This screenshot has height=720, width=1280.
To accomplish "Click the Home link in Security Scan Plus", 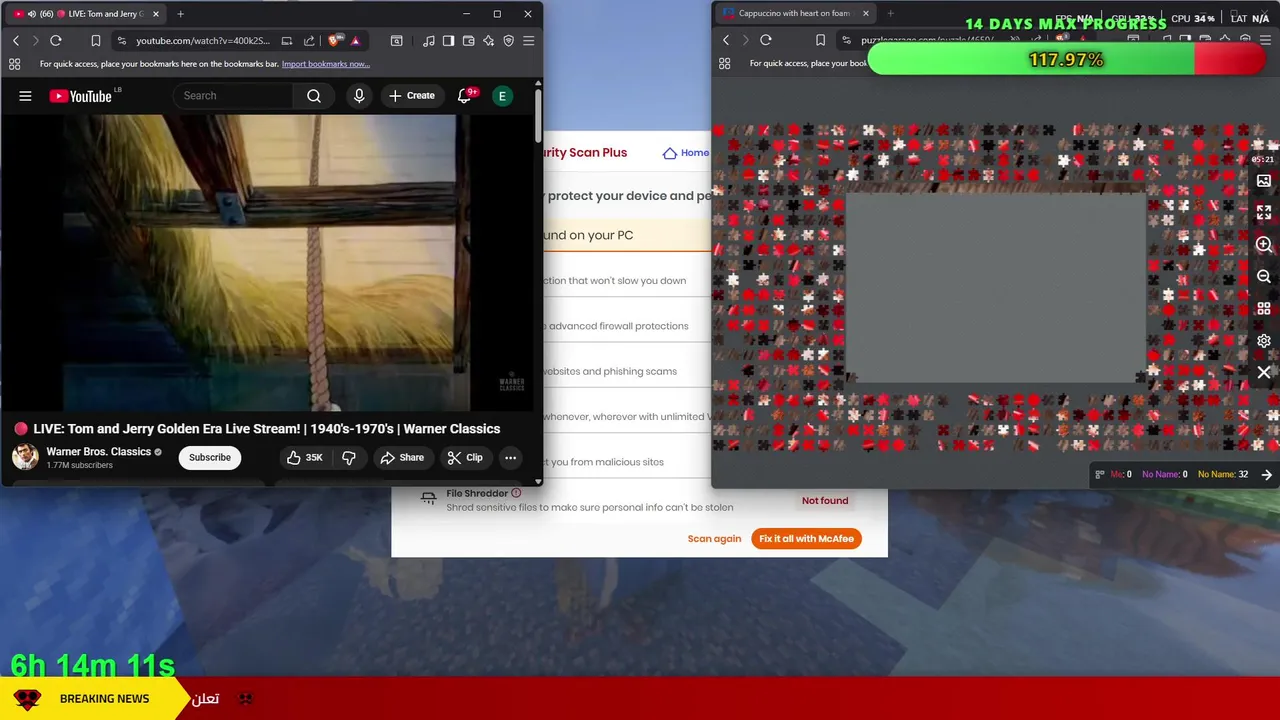I will (x=686, y=153).
